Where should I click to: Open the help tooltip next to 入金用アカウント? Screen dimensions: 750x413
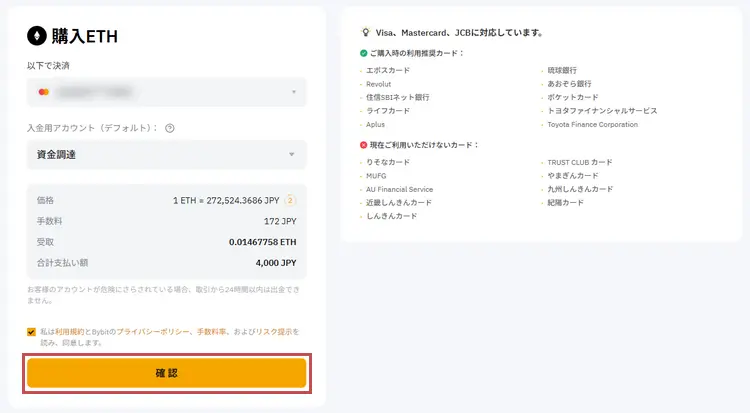coord(169,128)
